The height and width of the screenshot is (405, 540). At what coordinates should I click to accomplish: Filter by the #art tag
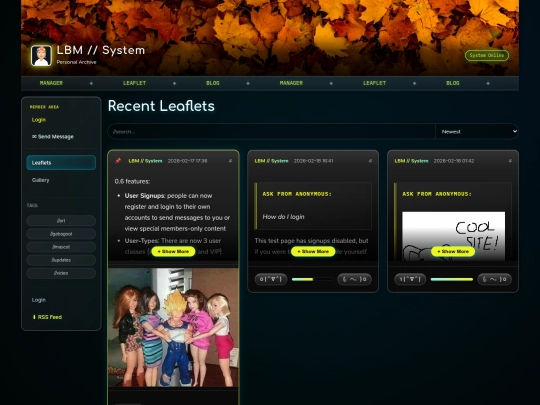61,221
